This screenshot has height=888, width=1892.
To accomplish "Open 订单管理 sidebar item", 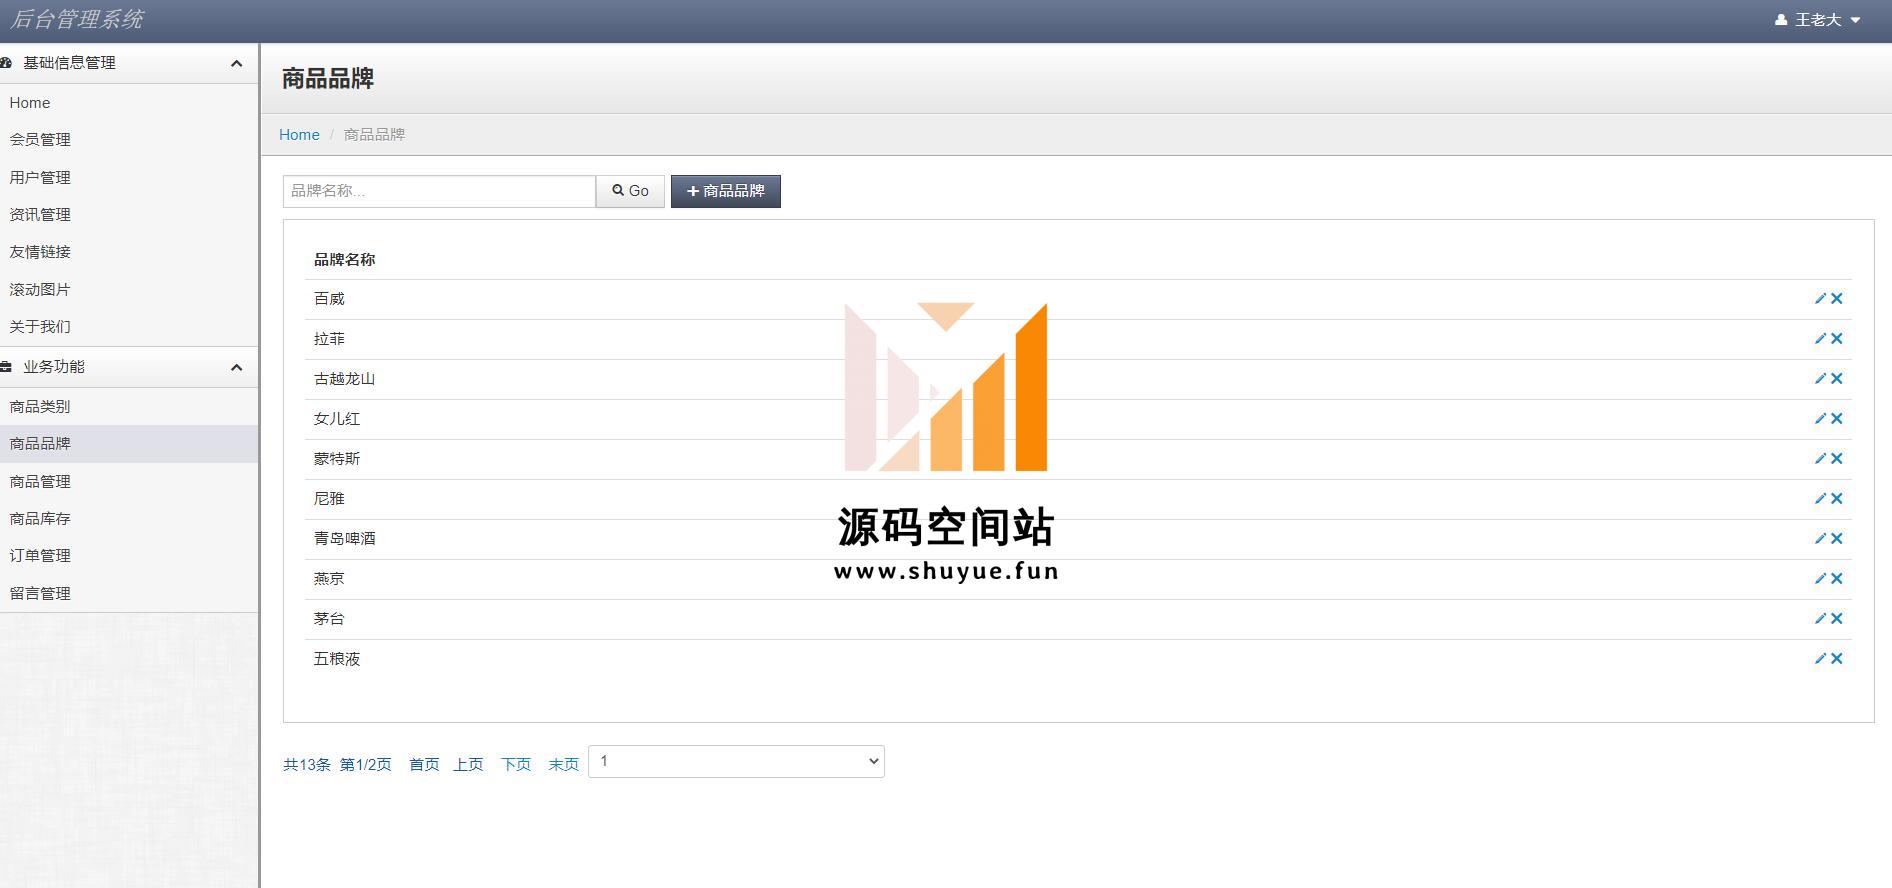I will (x=40, y=556).
